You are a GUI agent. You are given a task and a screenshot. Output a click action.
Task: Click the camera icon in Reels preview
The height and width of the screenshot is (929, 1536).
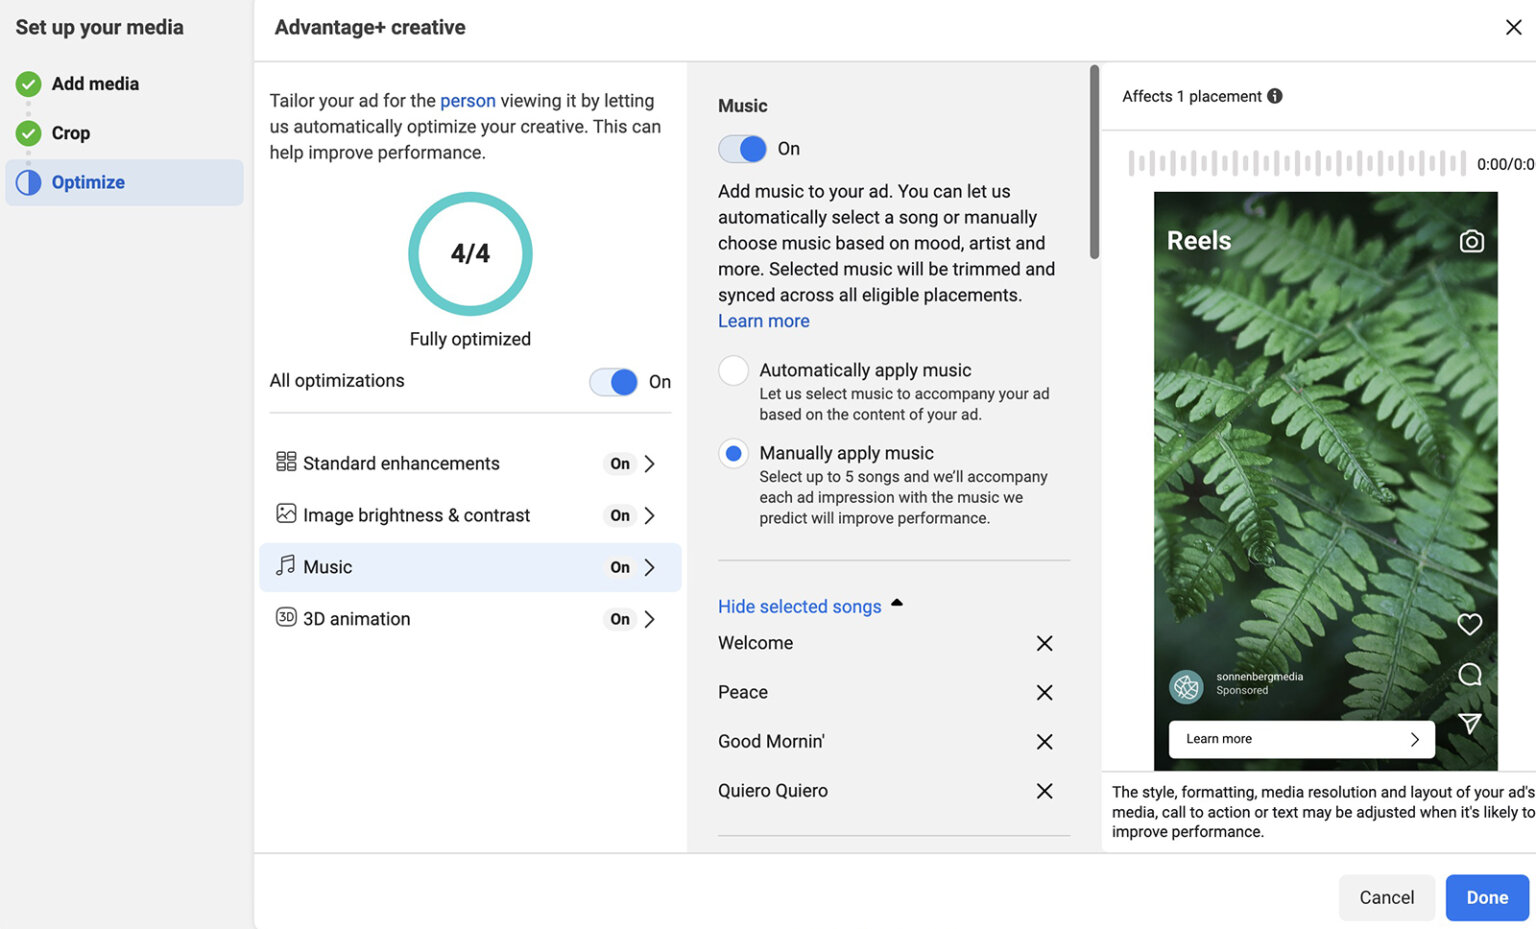[x=1471, y=241]
